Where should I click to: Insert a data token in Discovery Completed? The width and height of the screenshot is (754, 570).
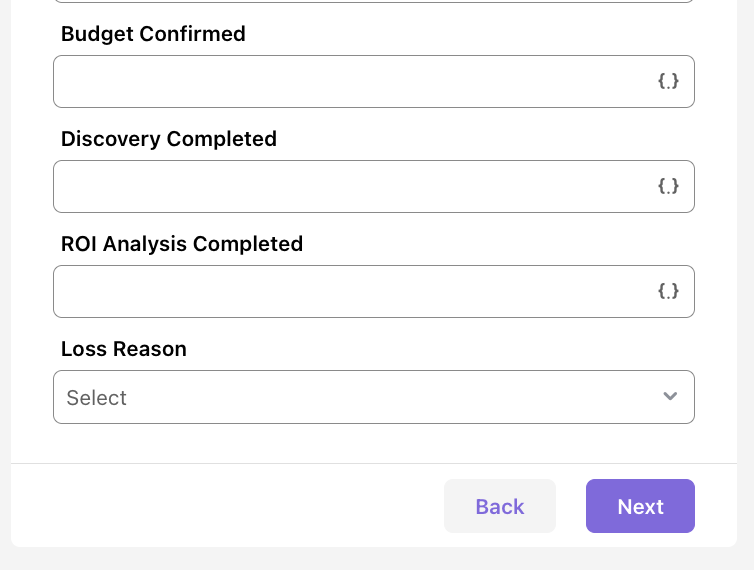tap(668, 186)
